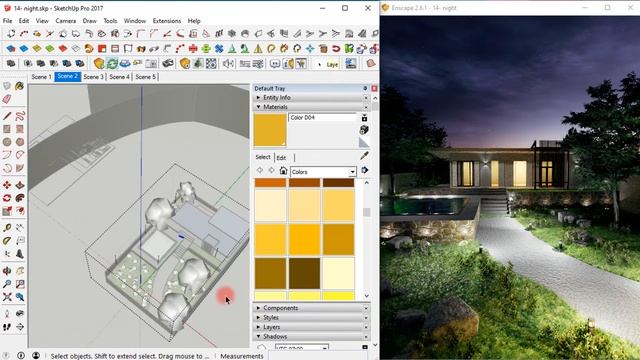Pick the pale cream swatch beside dark brown
The height and width of the screenshot is (360, 640).
pyautogui.click(x=338, y=273)
